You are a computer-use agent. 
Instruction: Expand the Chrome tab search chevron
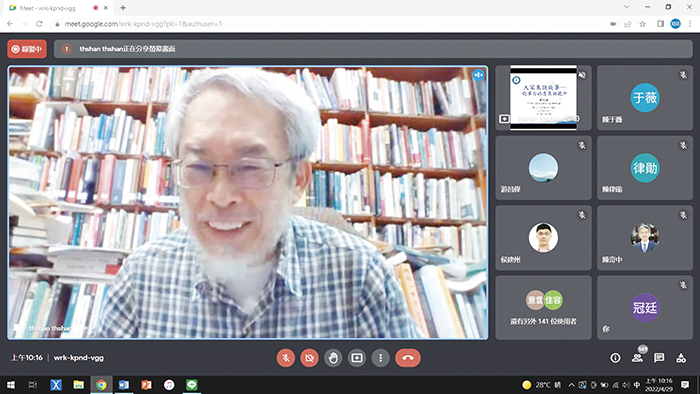(x=627, y=7)
